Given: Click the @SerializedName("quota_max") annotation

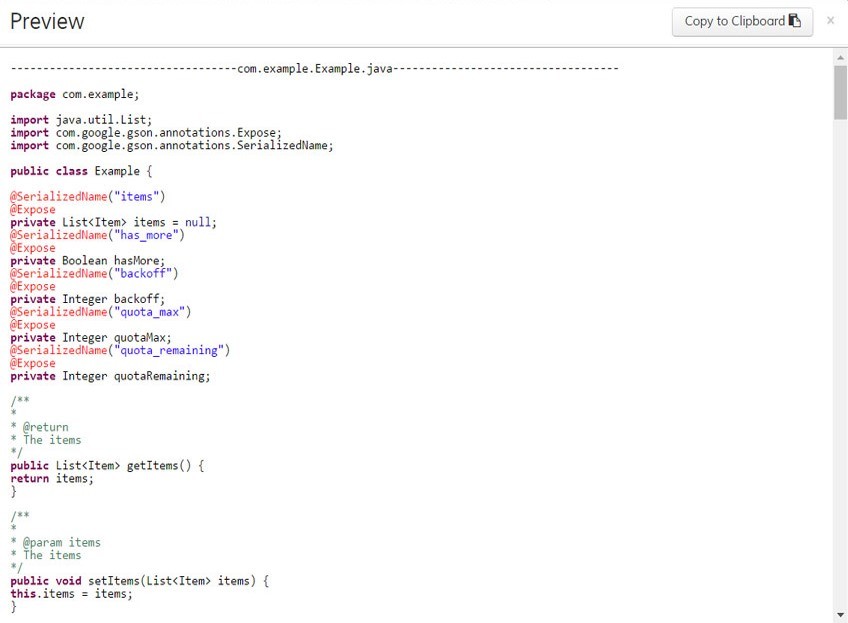Looking at the screenshot, I should coord(101,312).
